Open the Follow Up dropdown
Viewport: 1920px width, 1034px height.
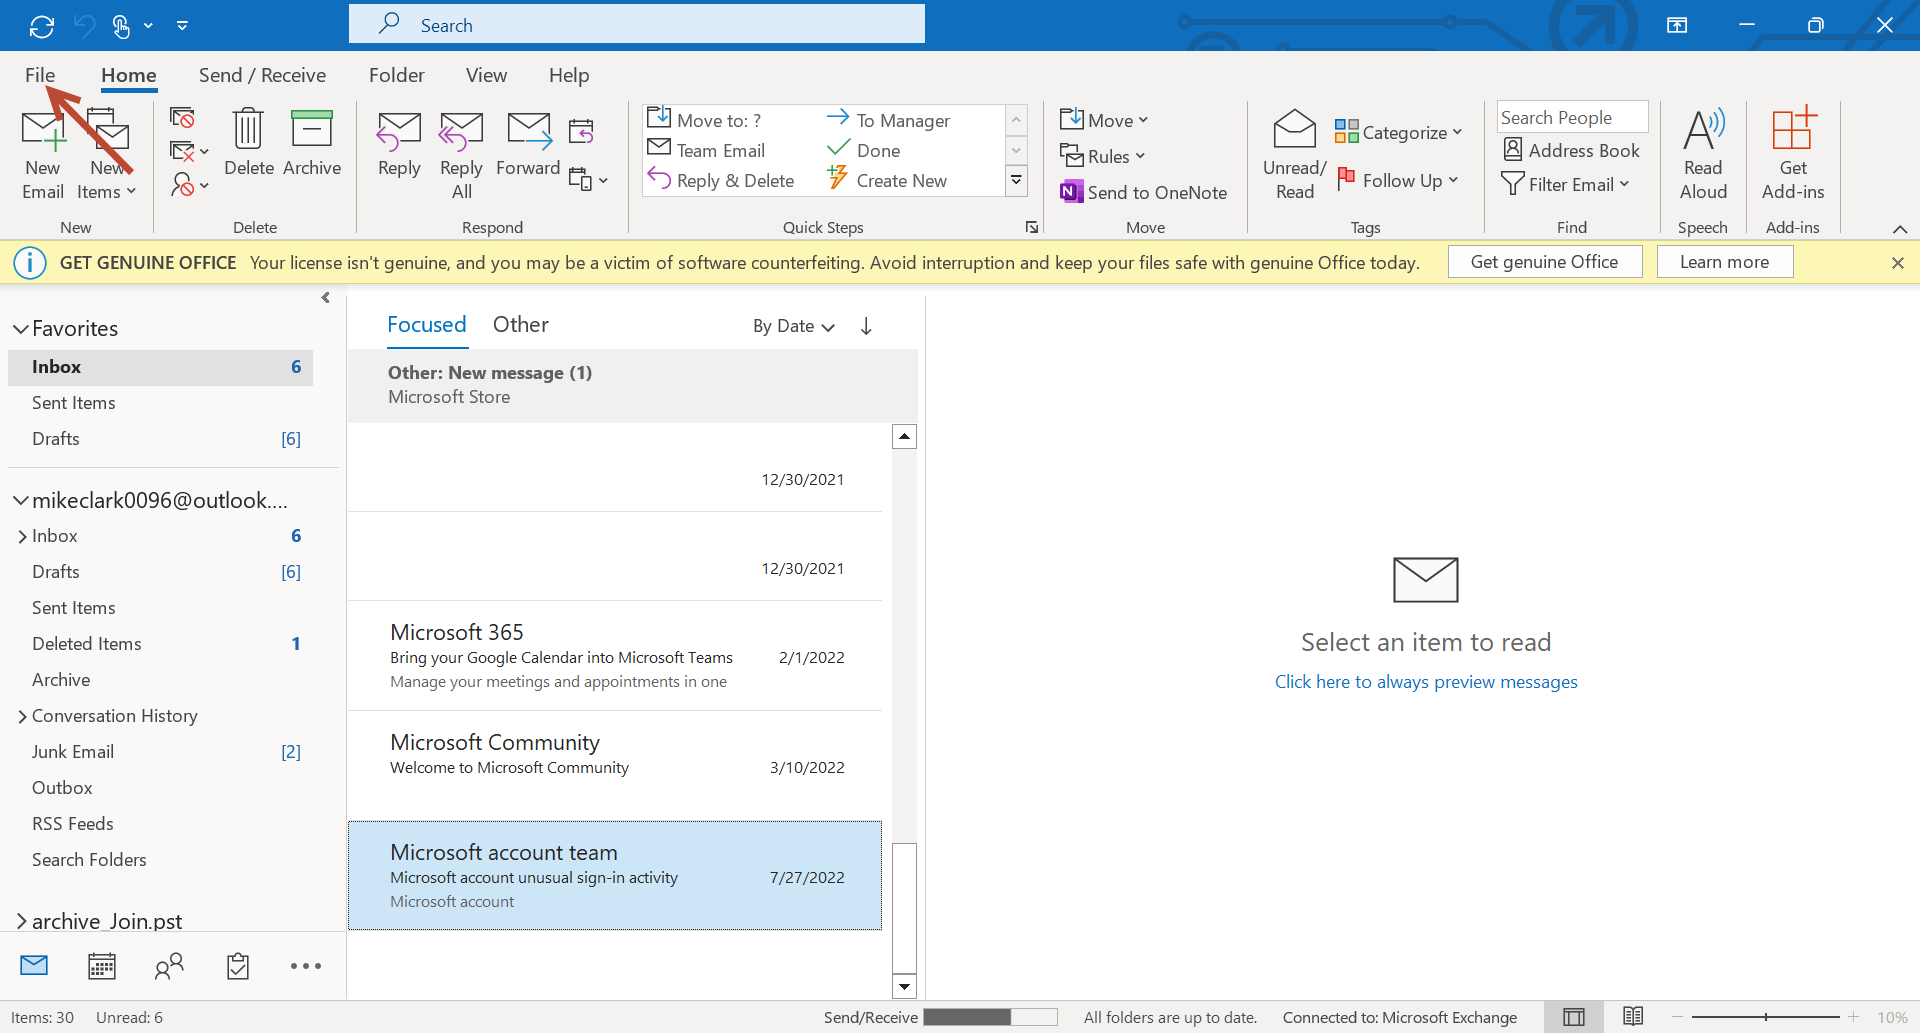1398,180
